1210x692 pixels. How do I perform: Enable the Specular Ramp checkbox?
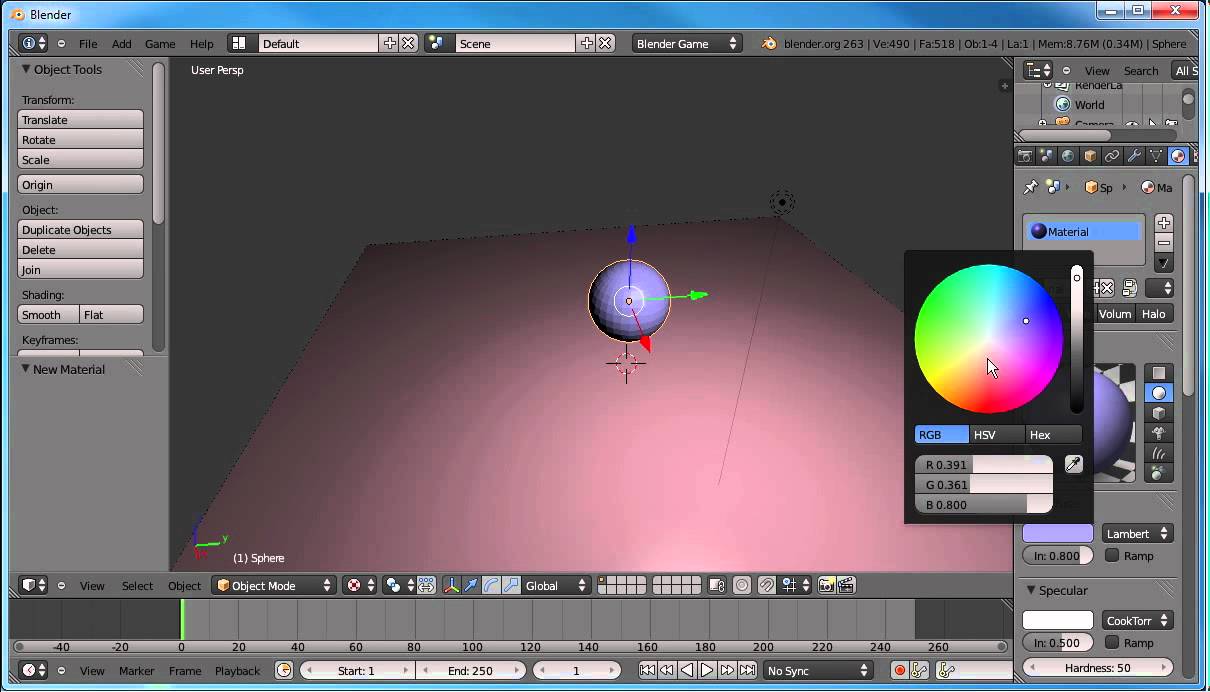(1112, 642)
